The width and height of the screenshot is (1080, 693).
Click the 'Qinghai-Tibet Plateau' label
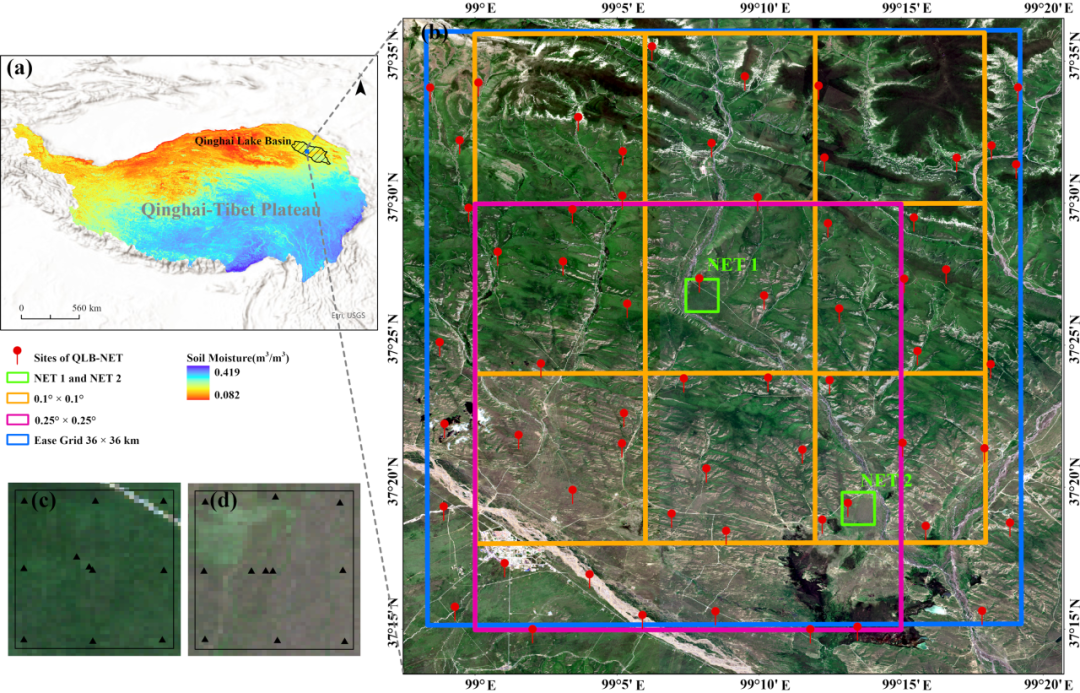(x=231, y=209)
